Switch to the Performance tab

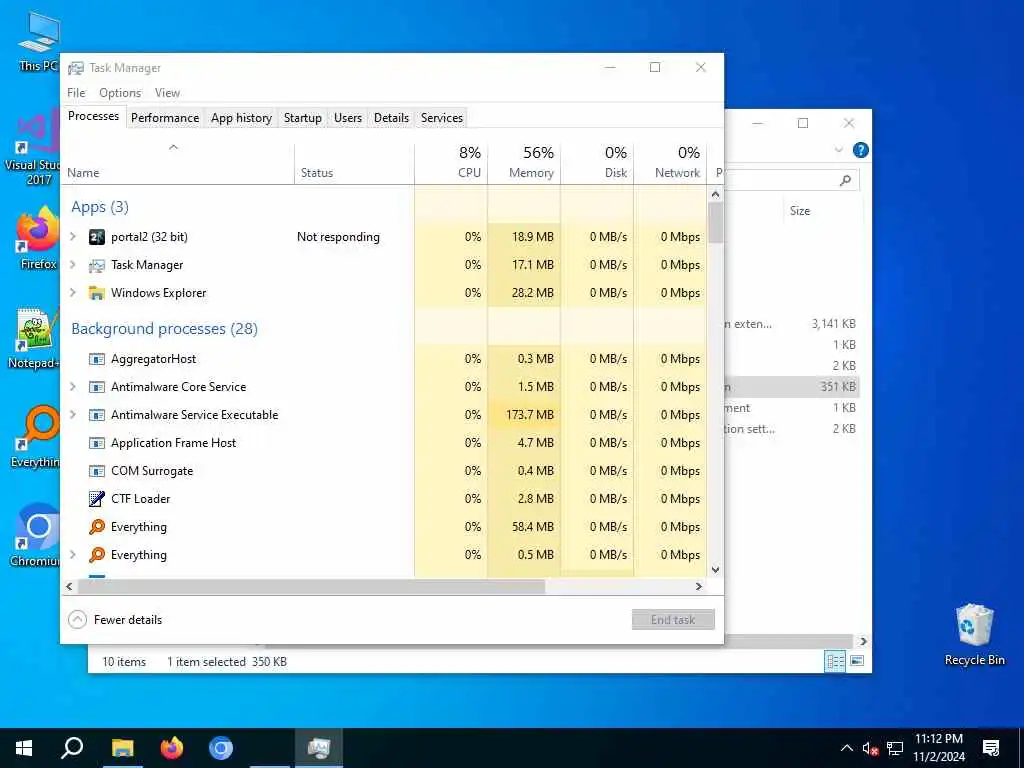(165, 118)
